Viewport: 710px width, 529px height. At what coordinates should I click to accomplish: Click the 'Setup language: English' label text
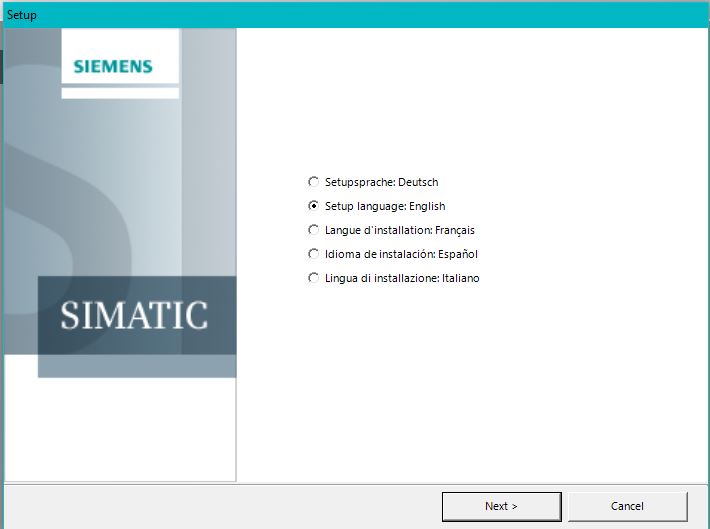[x=385, y=206]
